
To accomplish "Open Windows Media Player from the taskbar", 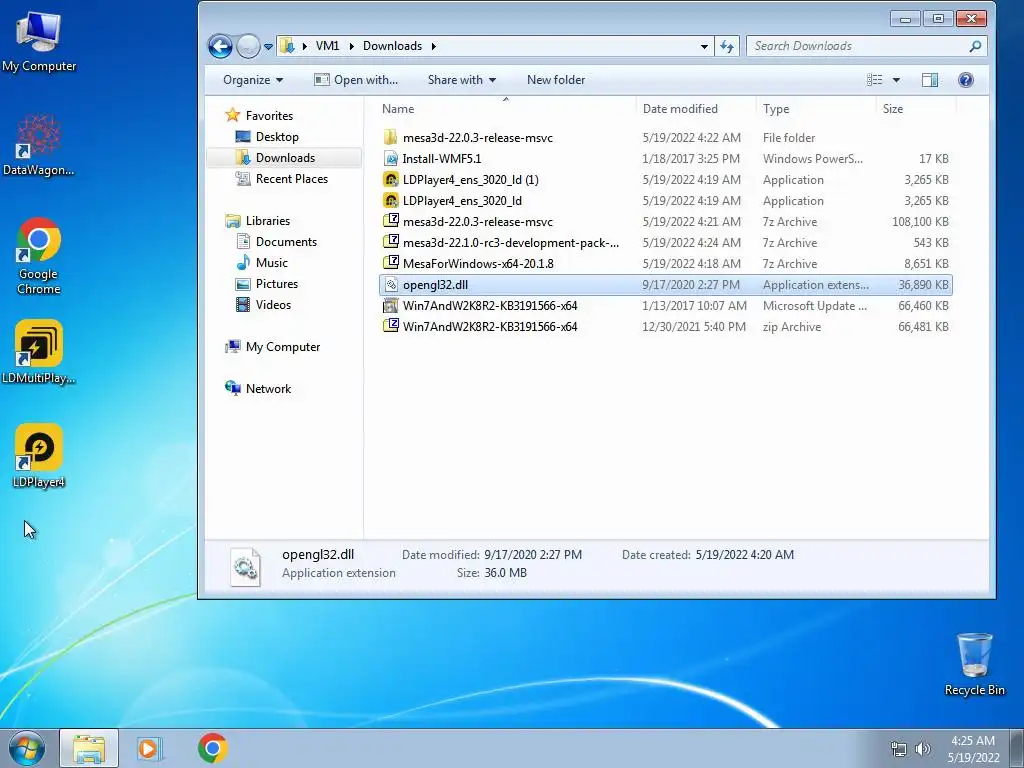I will point(149,748).
